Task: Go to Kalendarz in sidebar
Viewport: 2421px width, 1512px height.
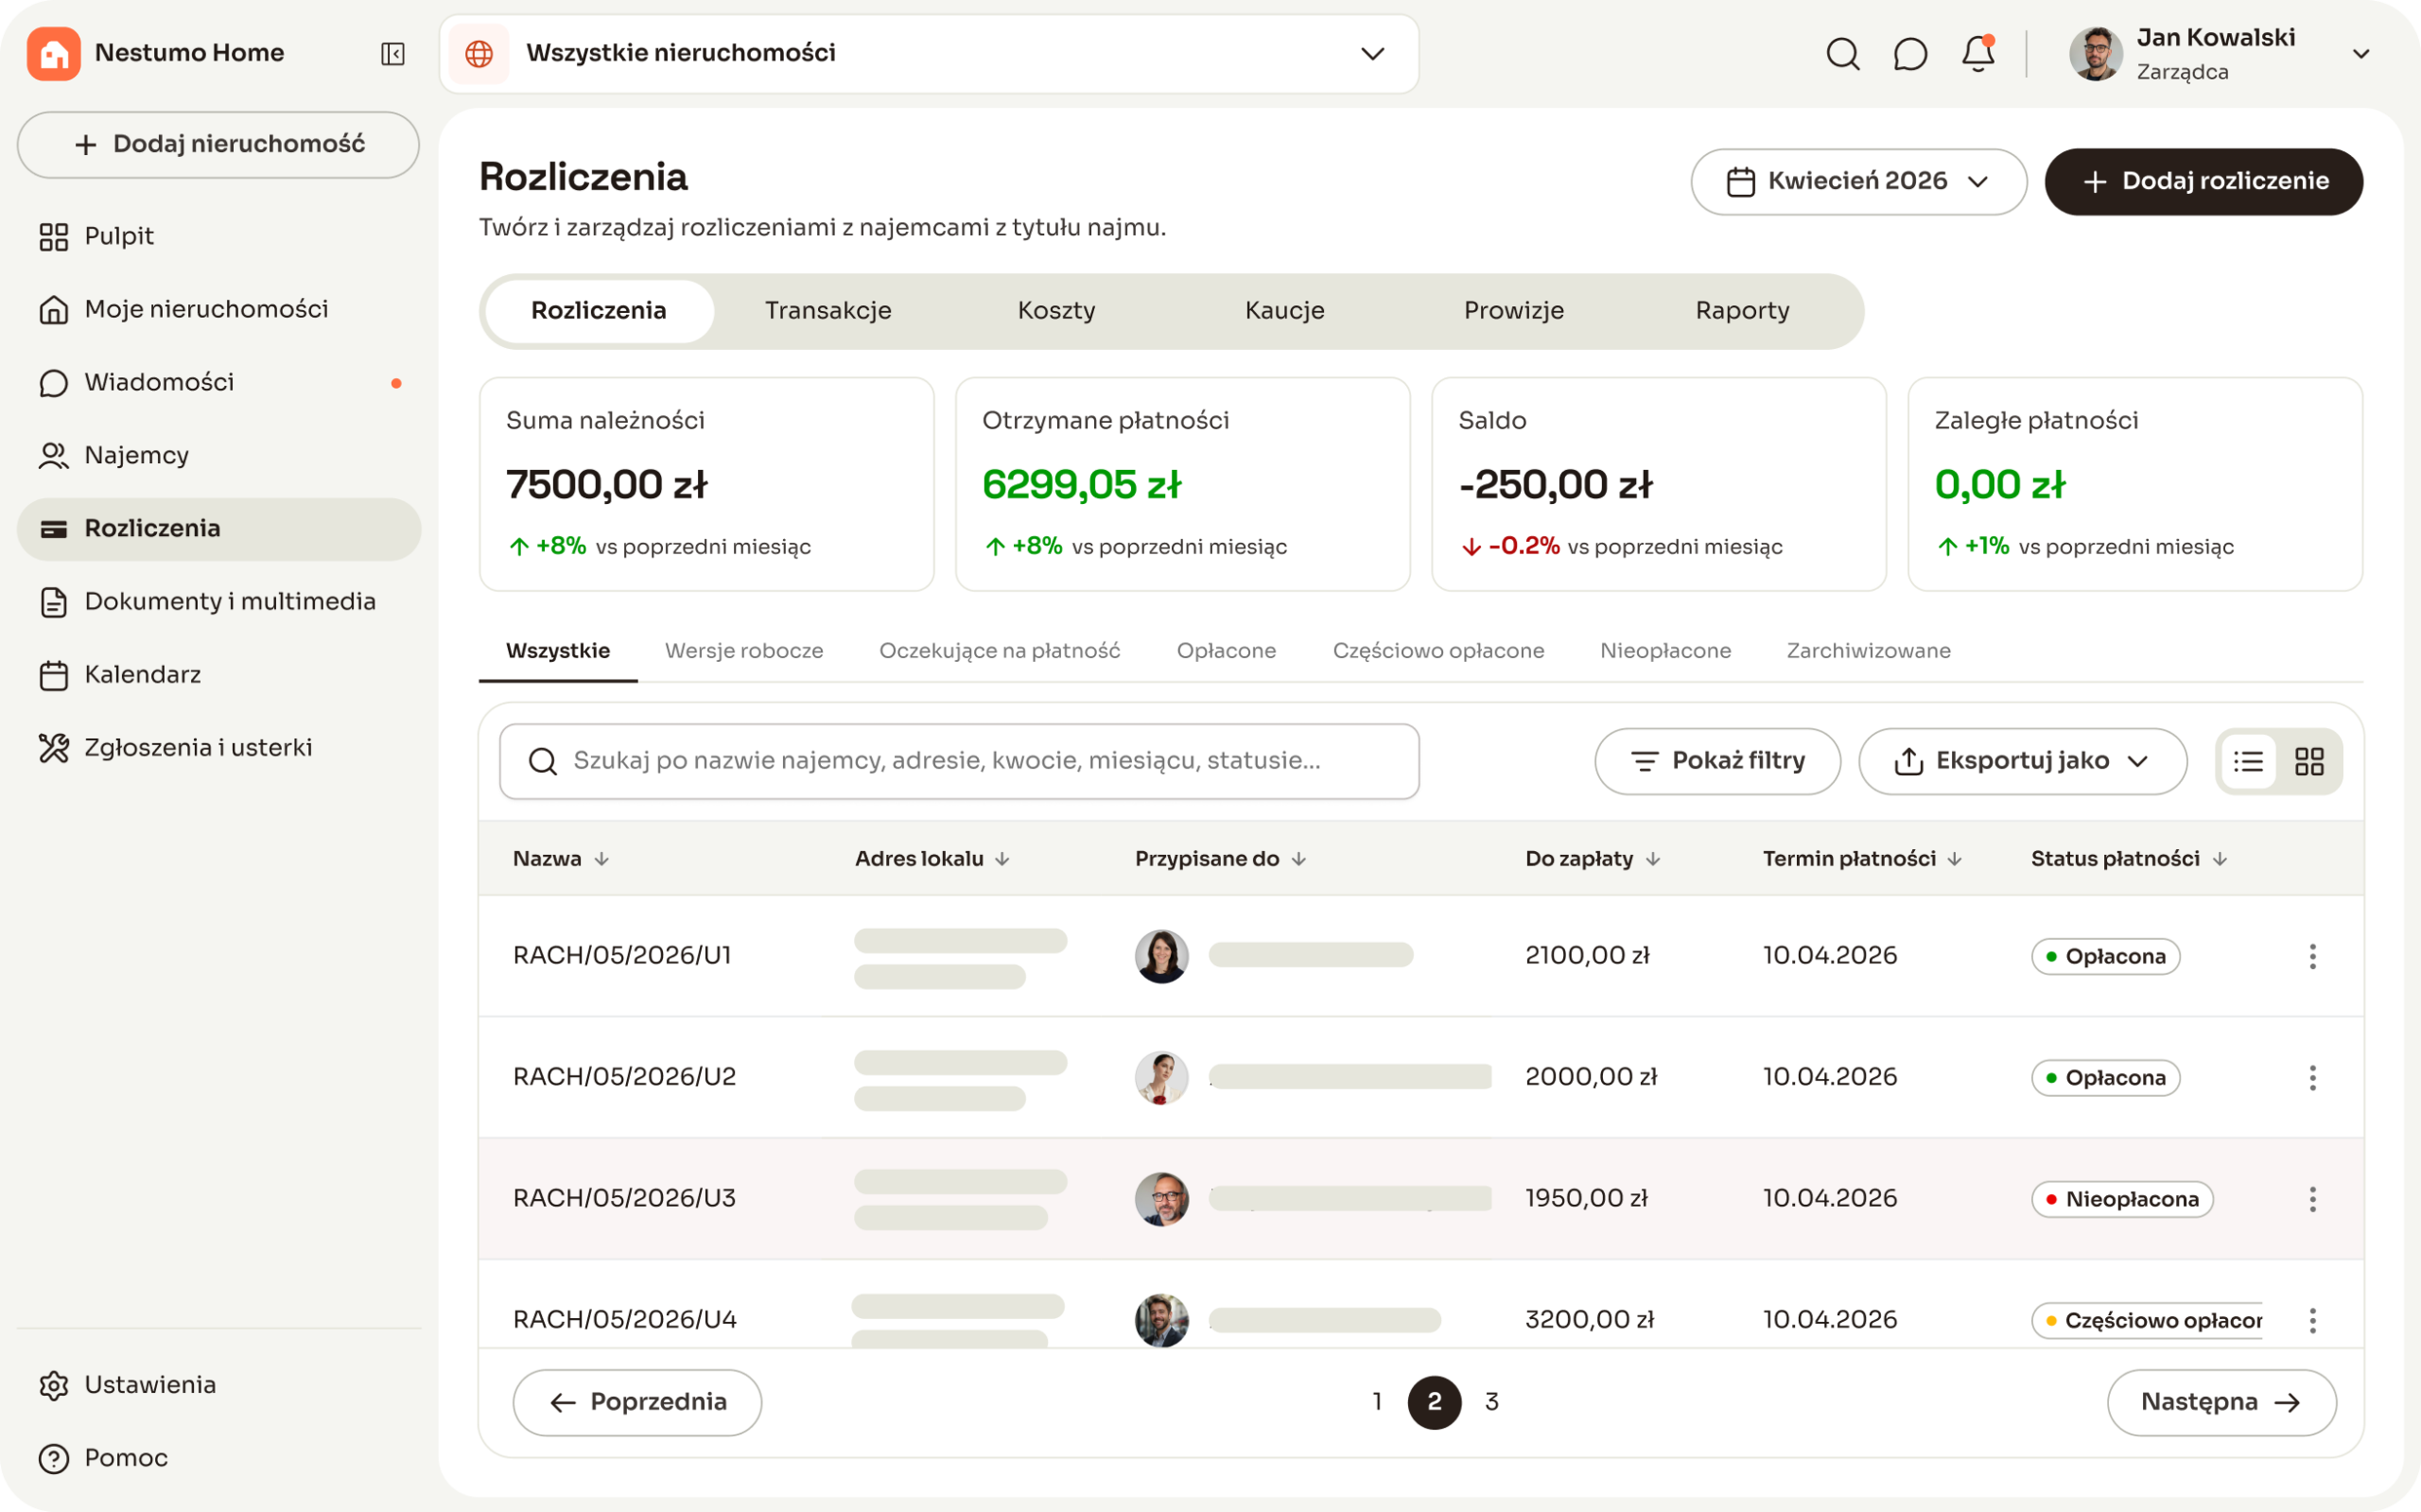Action: coord(219,675)
